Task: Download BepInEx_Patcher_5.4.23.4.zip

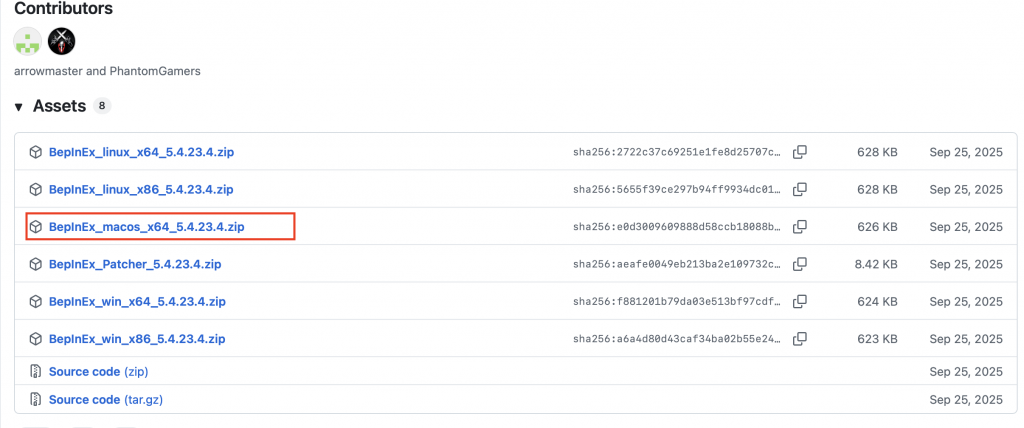Action: point(135,264)
